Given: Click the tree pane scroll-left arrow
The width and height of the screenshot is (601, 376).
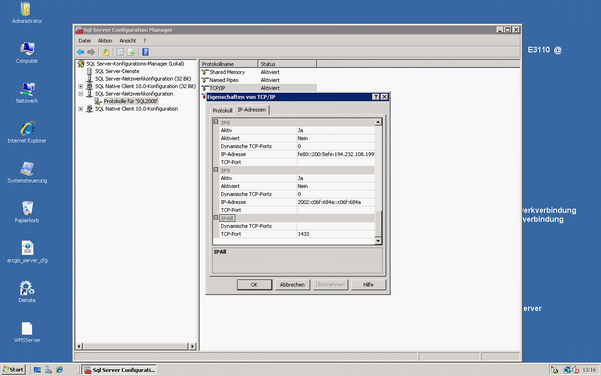Looking at the screenshot, I should pos(79,346).
